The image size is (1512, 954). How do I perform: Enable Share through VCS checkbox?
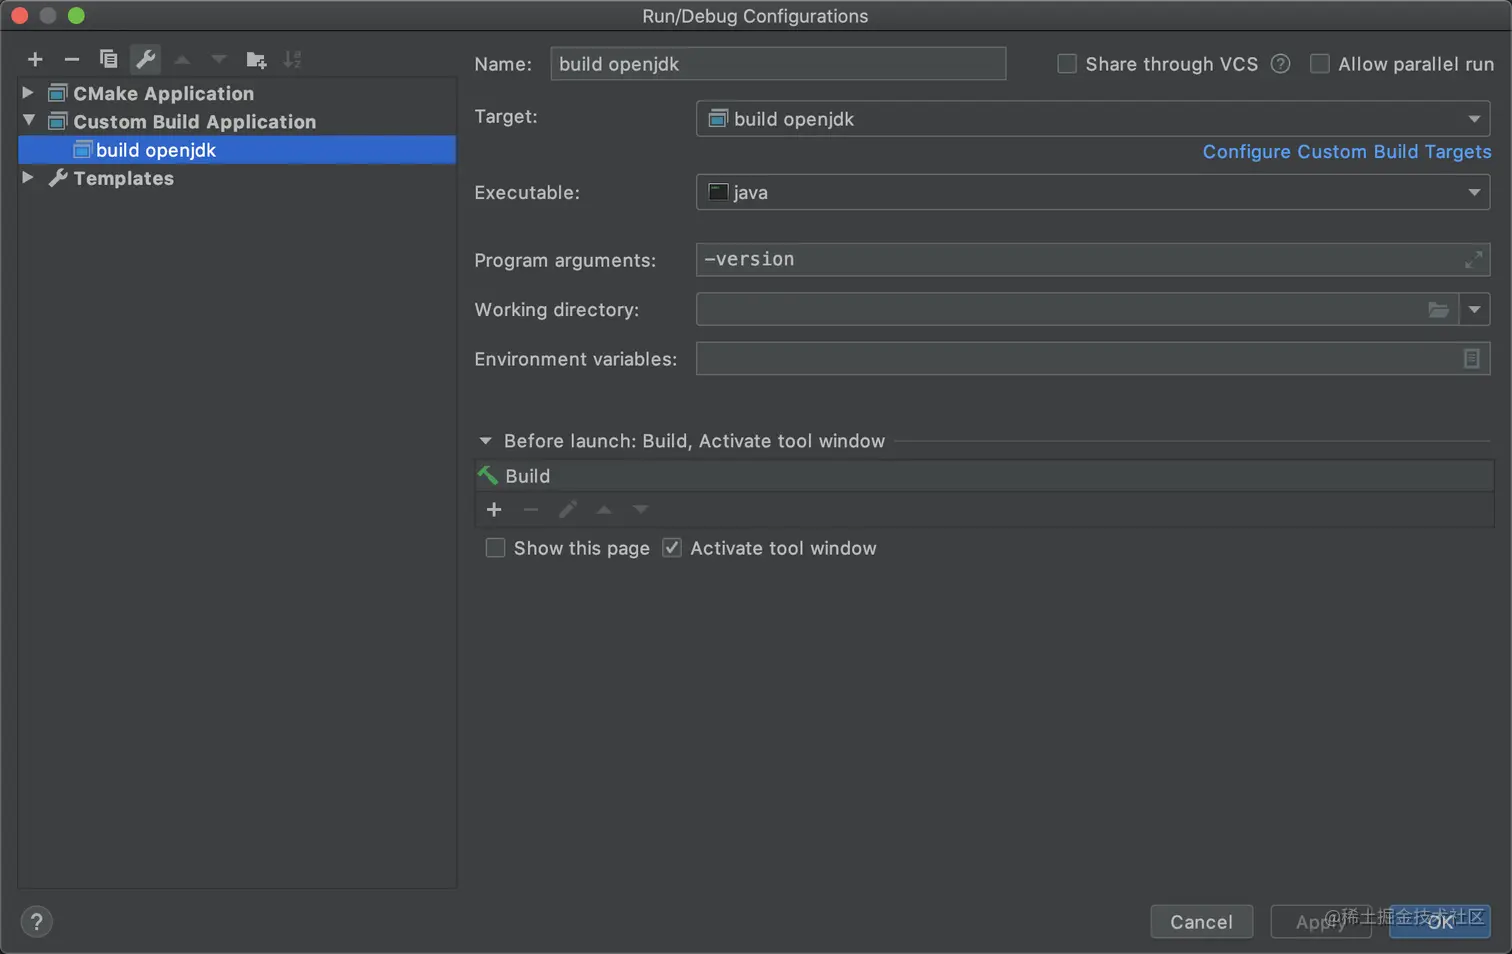coord(1067,64)
